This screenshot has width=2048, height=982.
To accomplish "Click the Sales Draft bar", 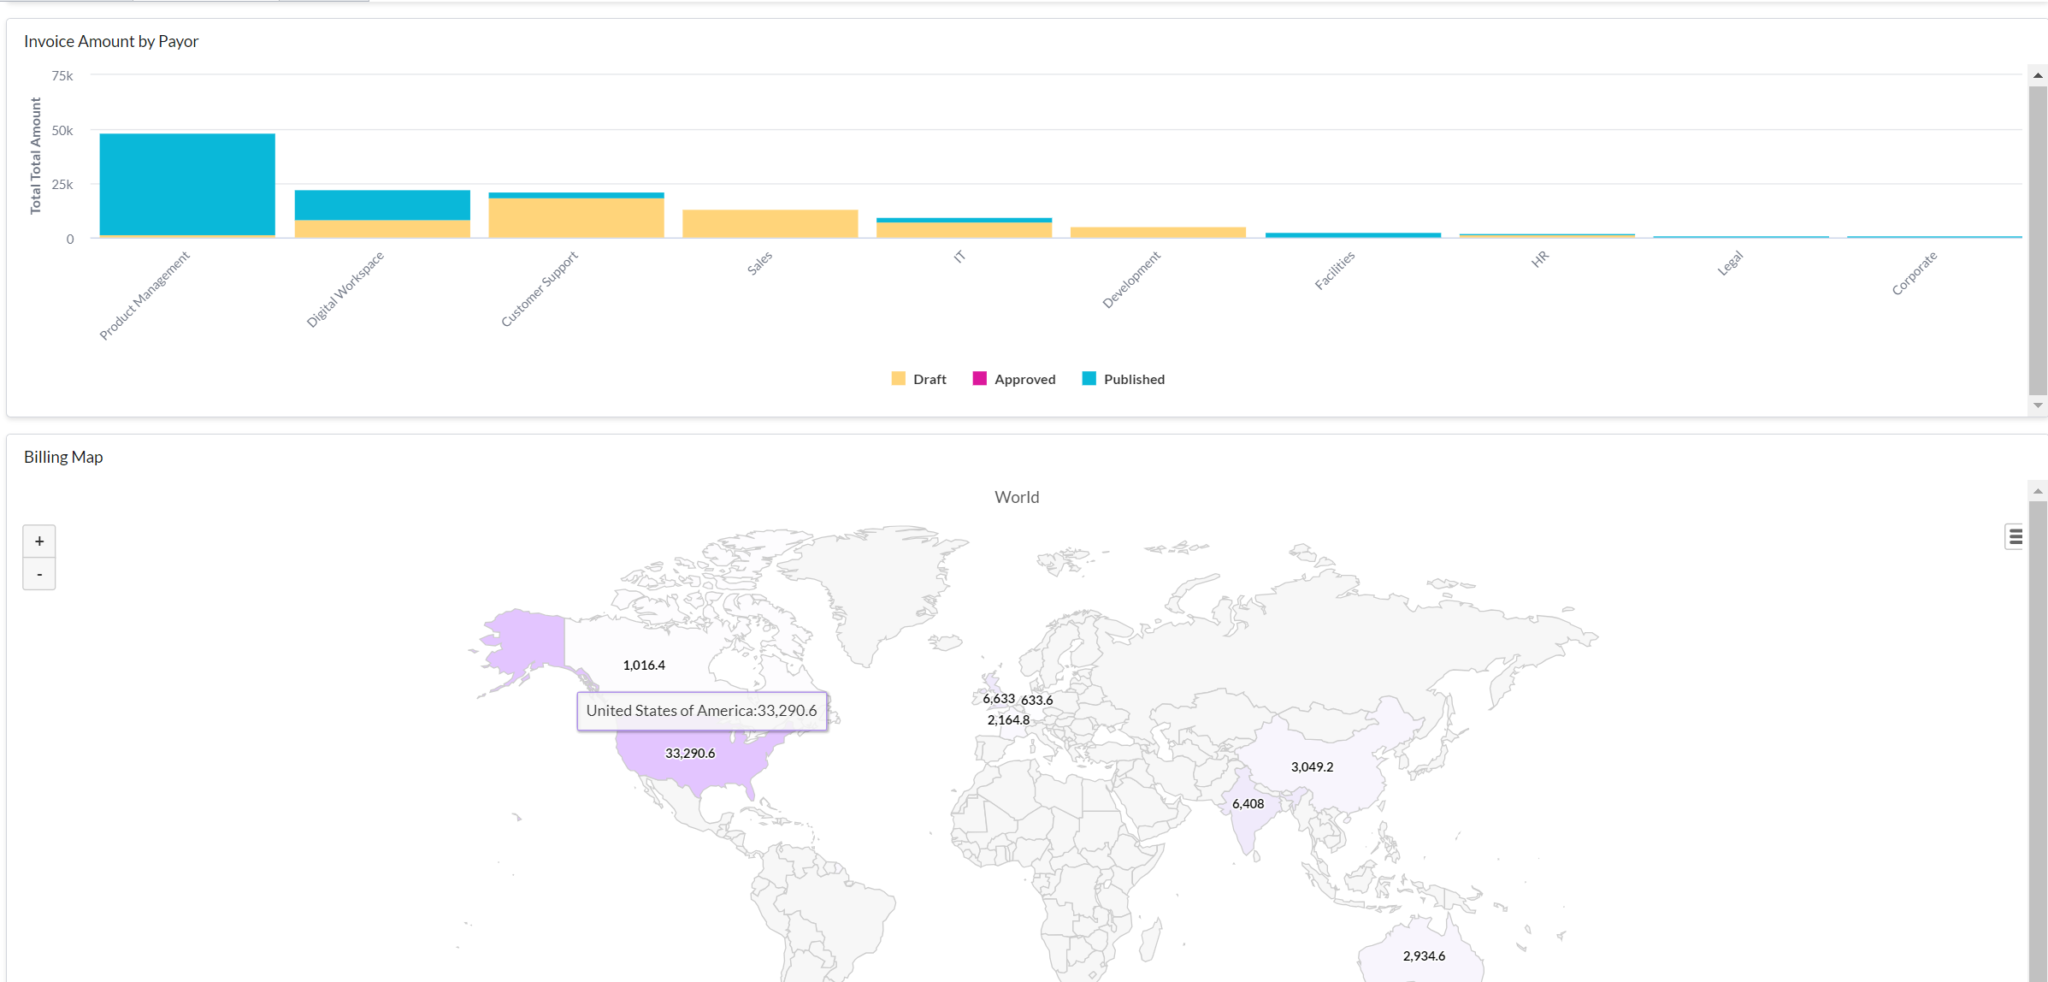I will 770,223.
